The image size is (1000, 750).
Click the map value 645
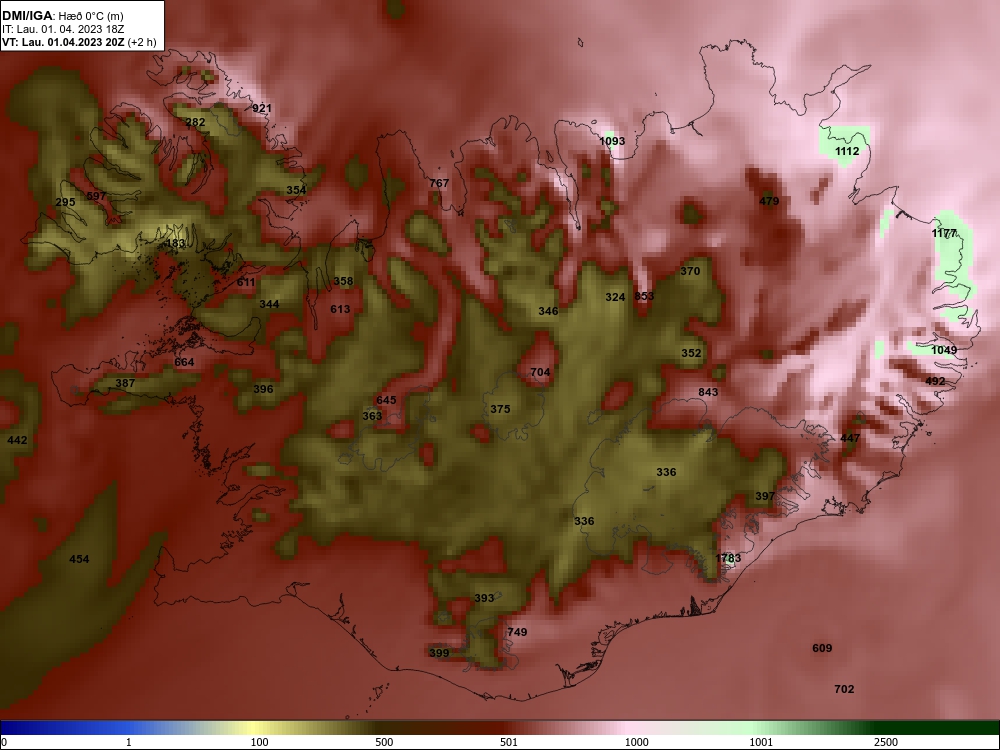(386, 401)
